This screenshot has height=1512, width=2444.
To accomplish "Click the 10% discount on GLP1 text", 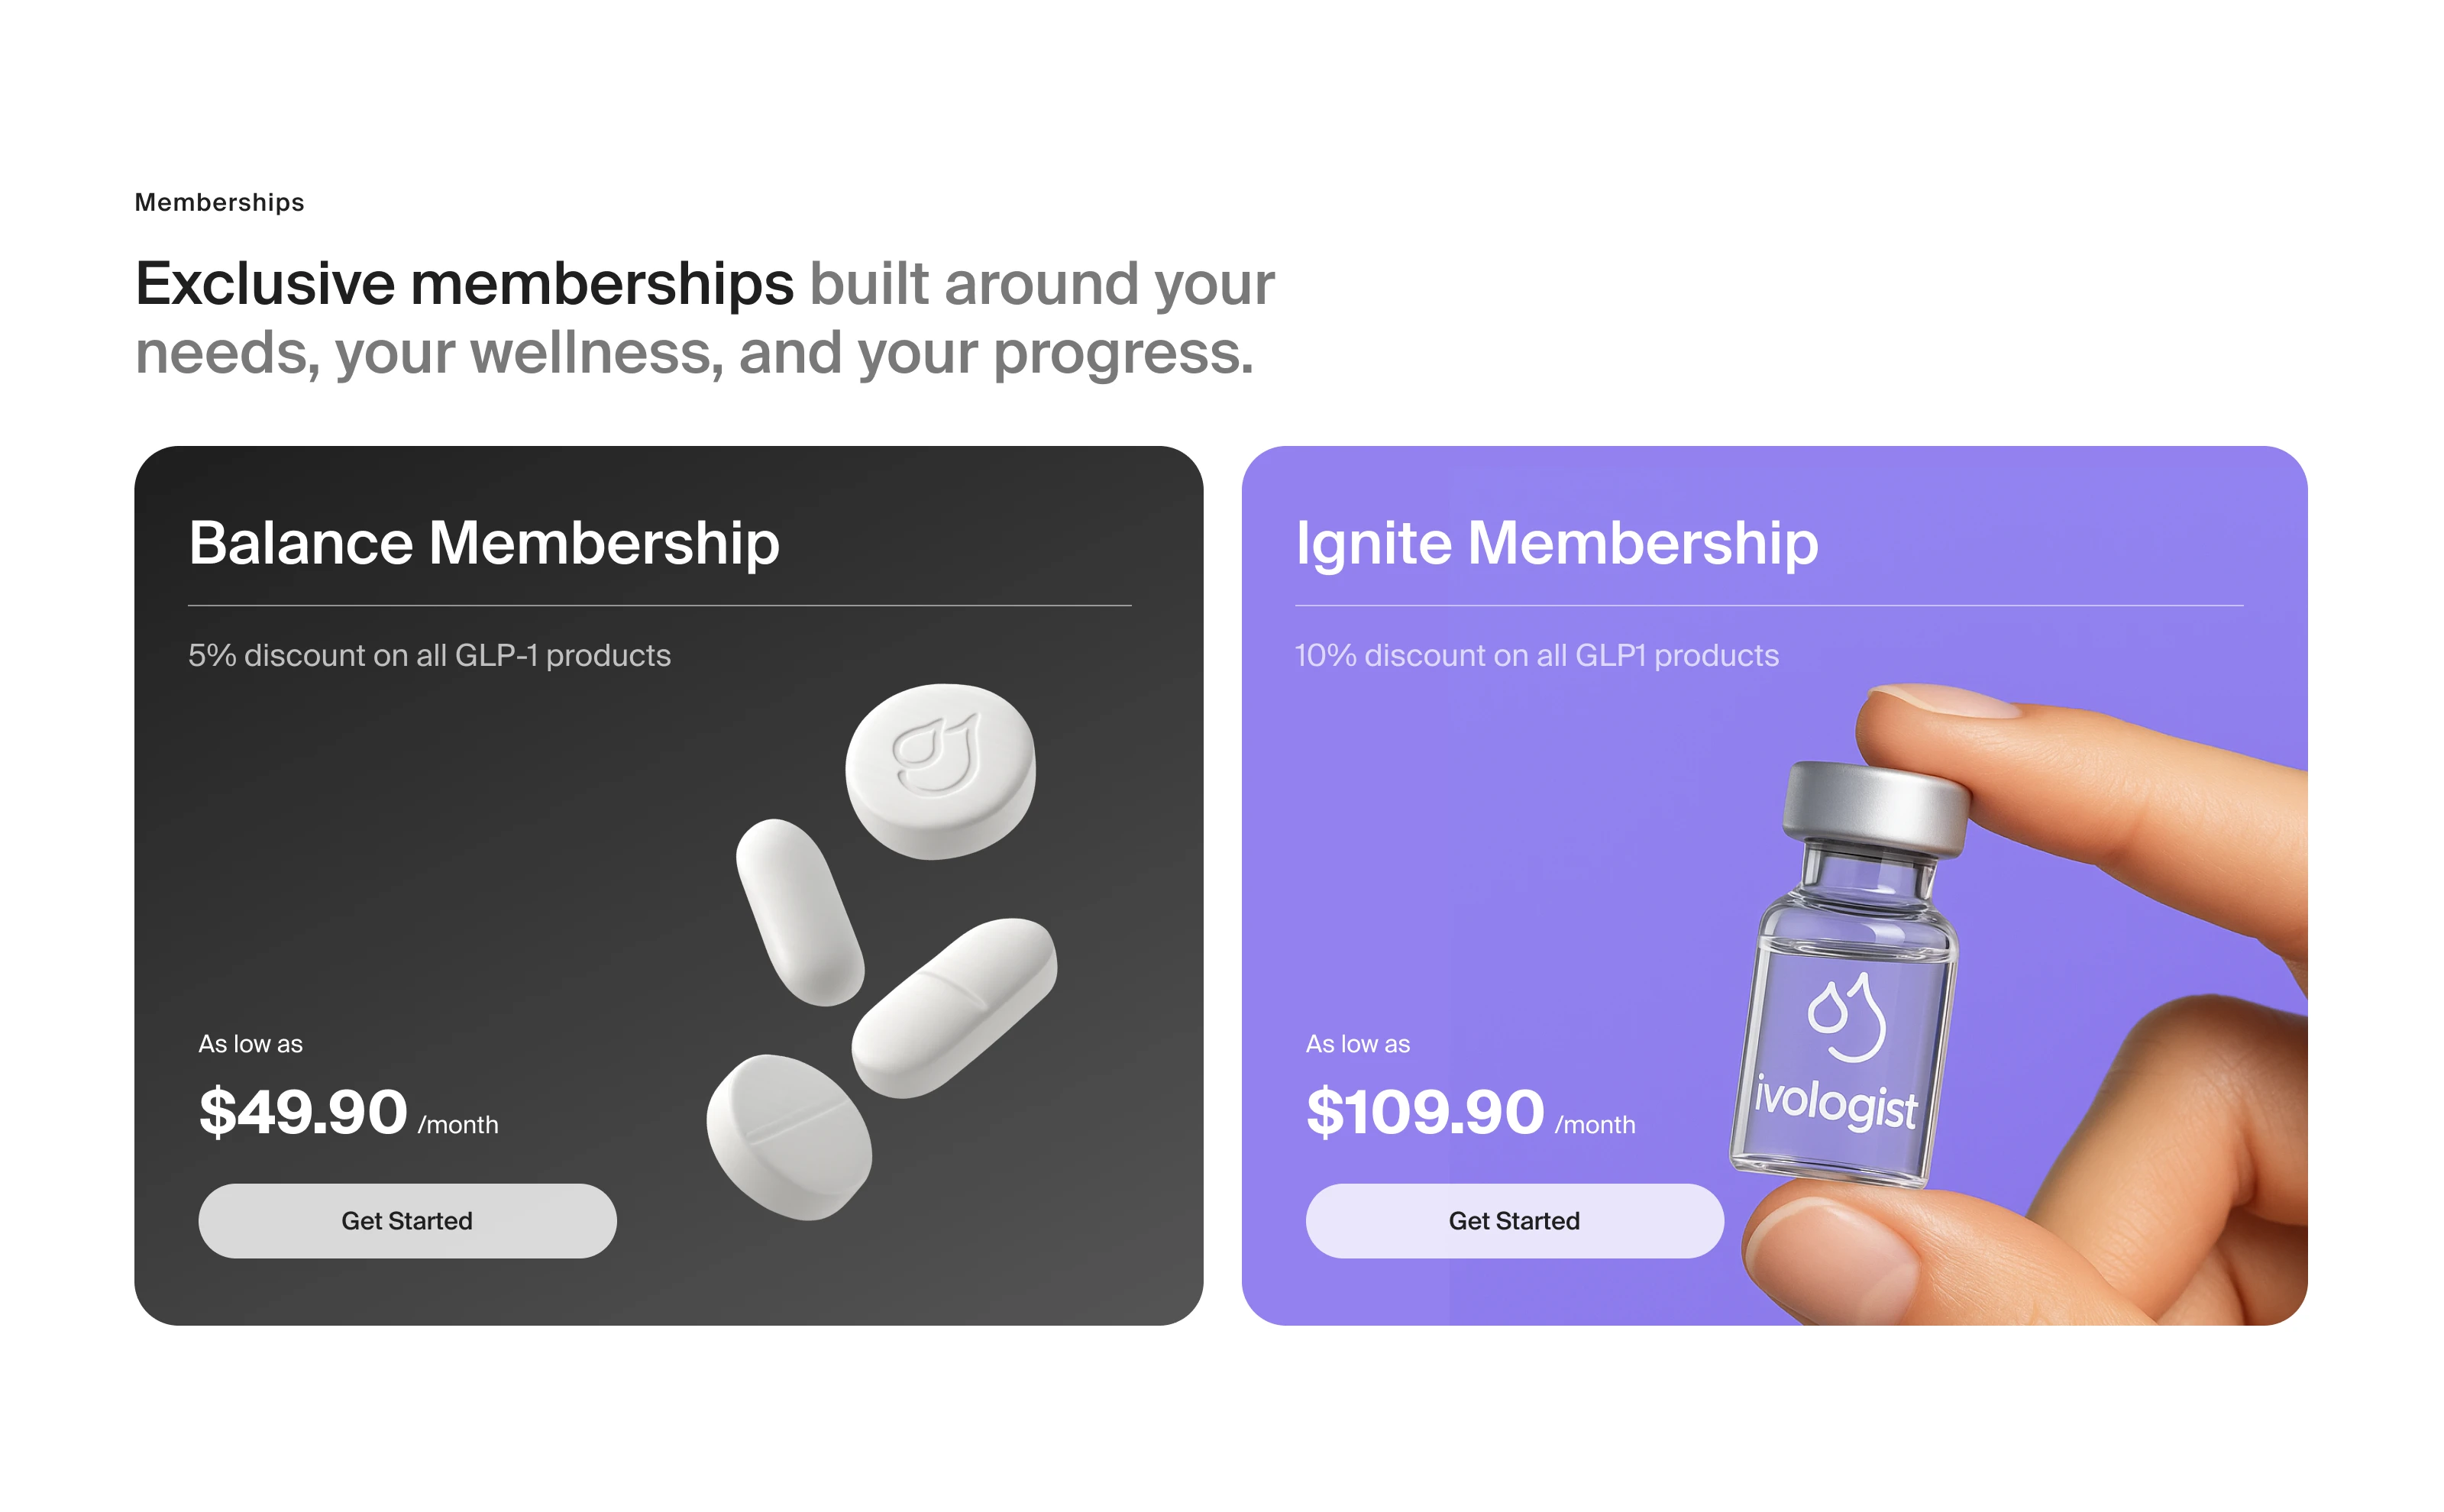I will [1536, 656].
